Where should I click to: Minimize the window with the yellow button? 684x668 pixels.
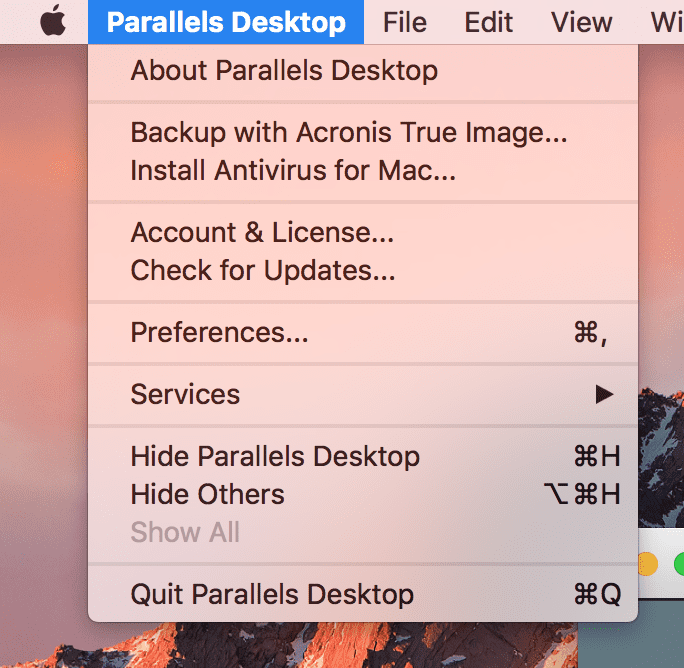[x=647, y=564]
